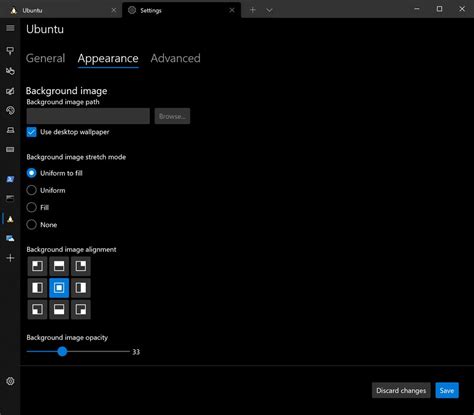Click the background image opacity slider thumb

(62, 351)
